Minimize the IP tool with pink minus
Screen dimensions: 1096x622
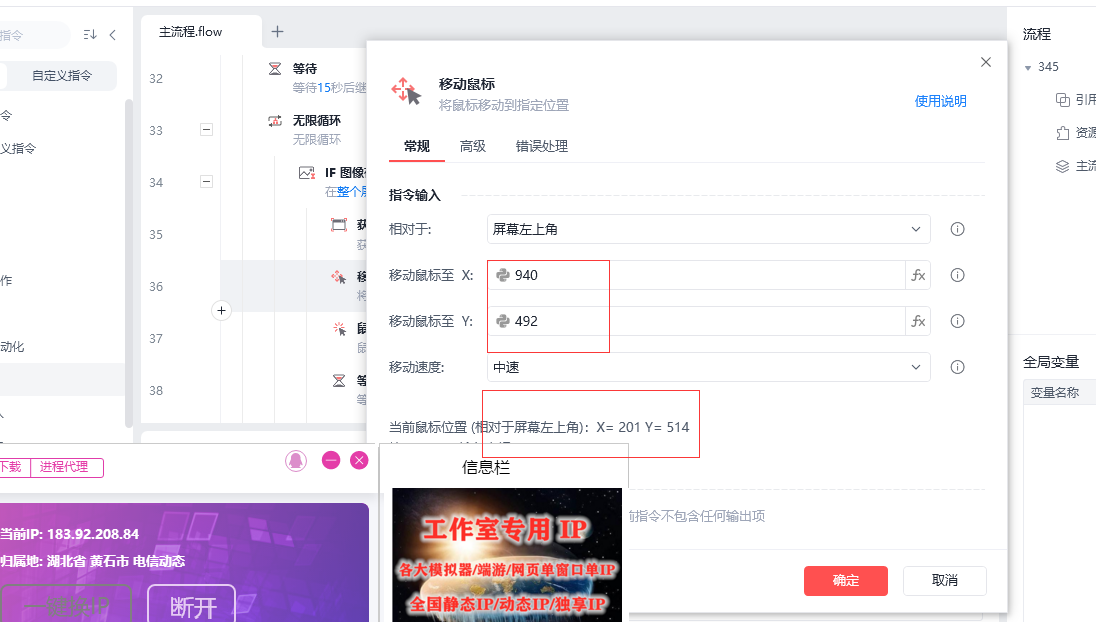(331, 460)
